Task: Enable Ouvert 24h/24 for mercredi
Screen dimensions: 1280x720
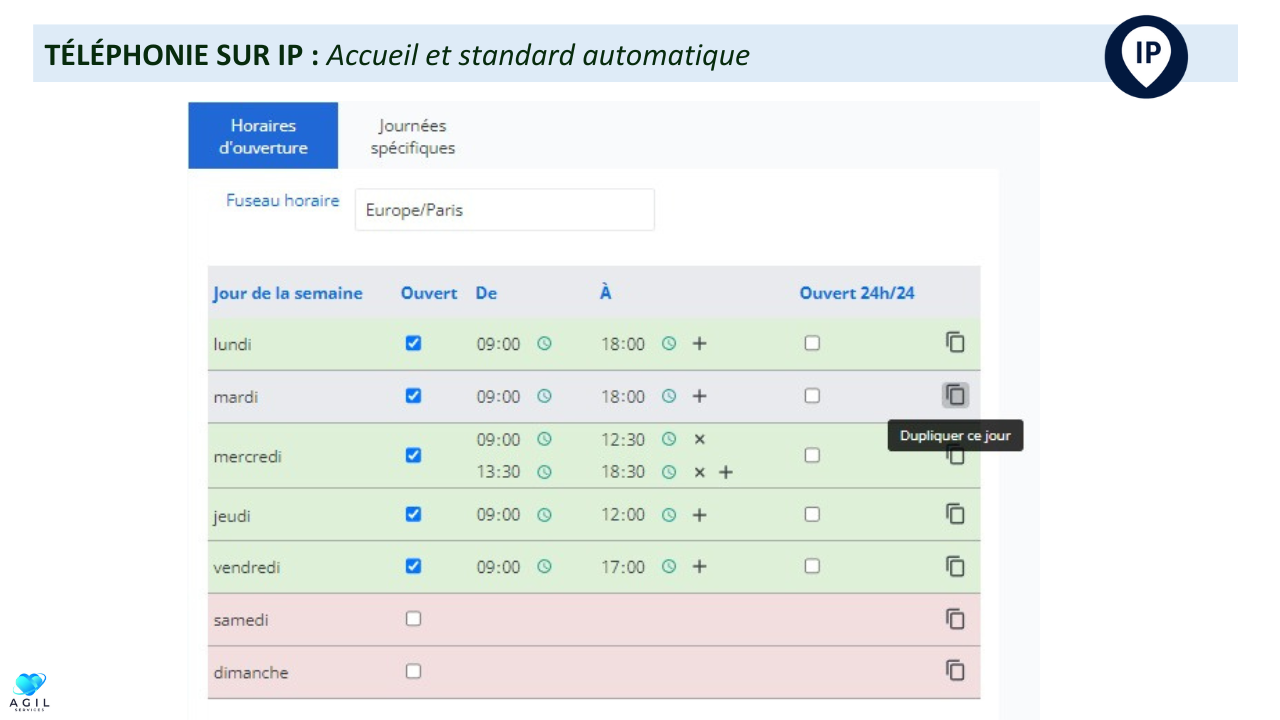Action: (812, 455)
